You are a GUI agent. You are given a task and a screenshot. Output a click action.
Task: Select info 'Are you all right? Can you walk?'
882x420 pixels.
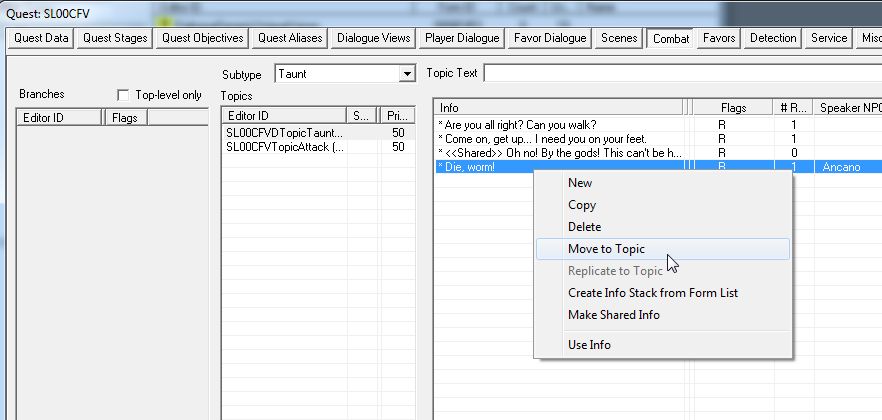[658, 125]
